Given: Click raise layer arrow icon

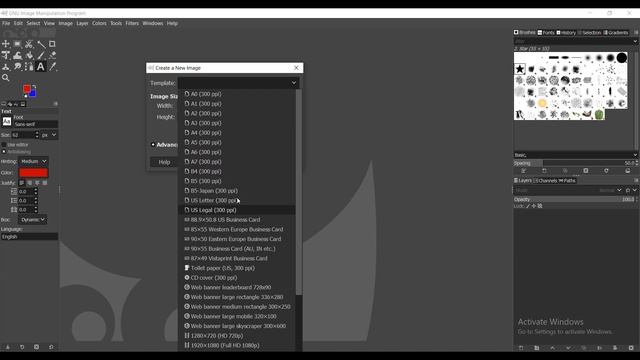Looking at the screenshot, I should point(552,348).
